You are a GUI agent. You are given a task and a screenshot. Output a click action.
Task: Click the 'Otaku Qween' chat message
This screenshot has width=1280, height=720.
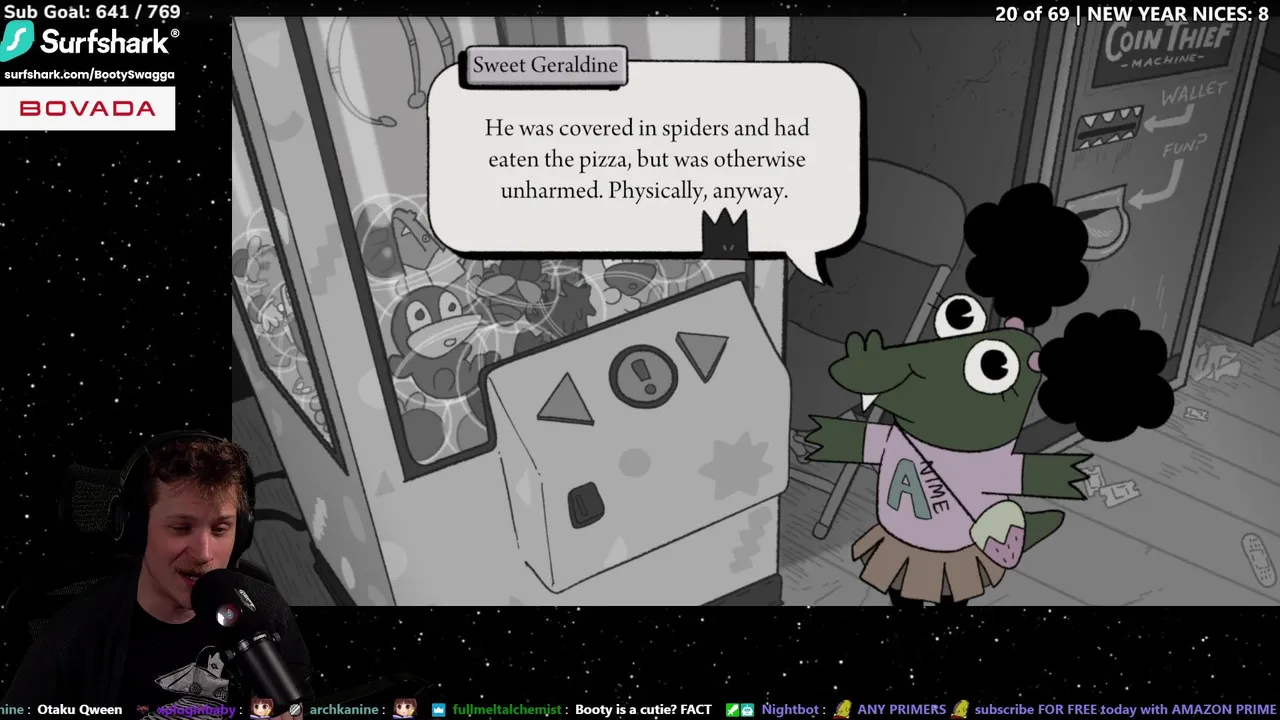[x=79, y=710]
